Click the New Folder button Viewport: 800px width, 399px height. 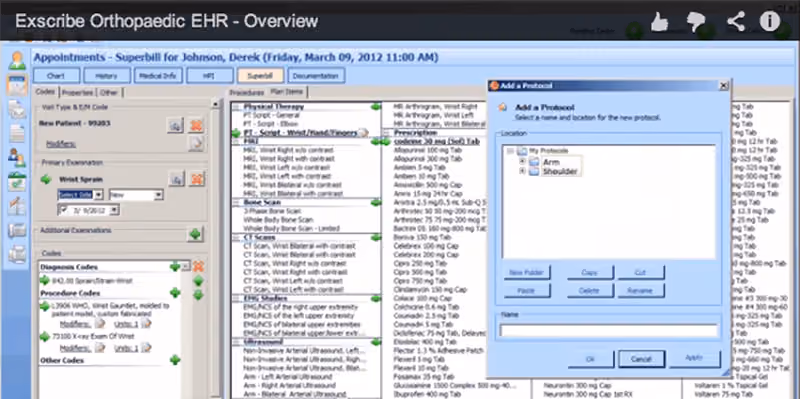point(527,272)
